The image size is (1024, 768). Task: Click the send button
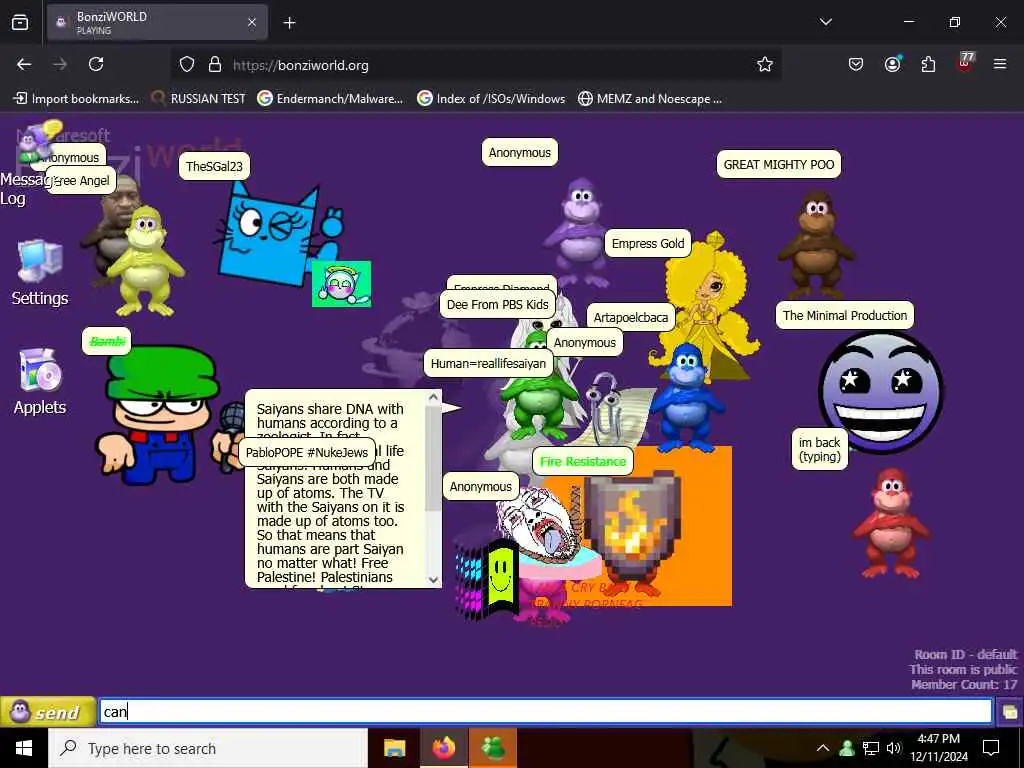pos(48,711)
